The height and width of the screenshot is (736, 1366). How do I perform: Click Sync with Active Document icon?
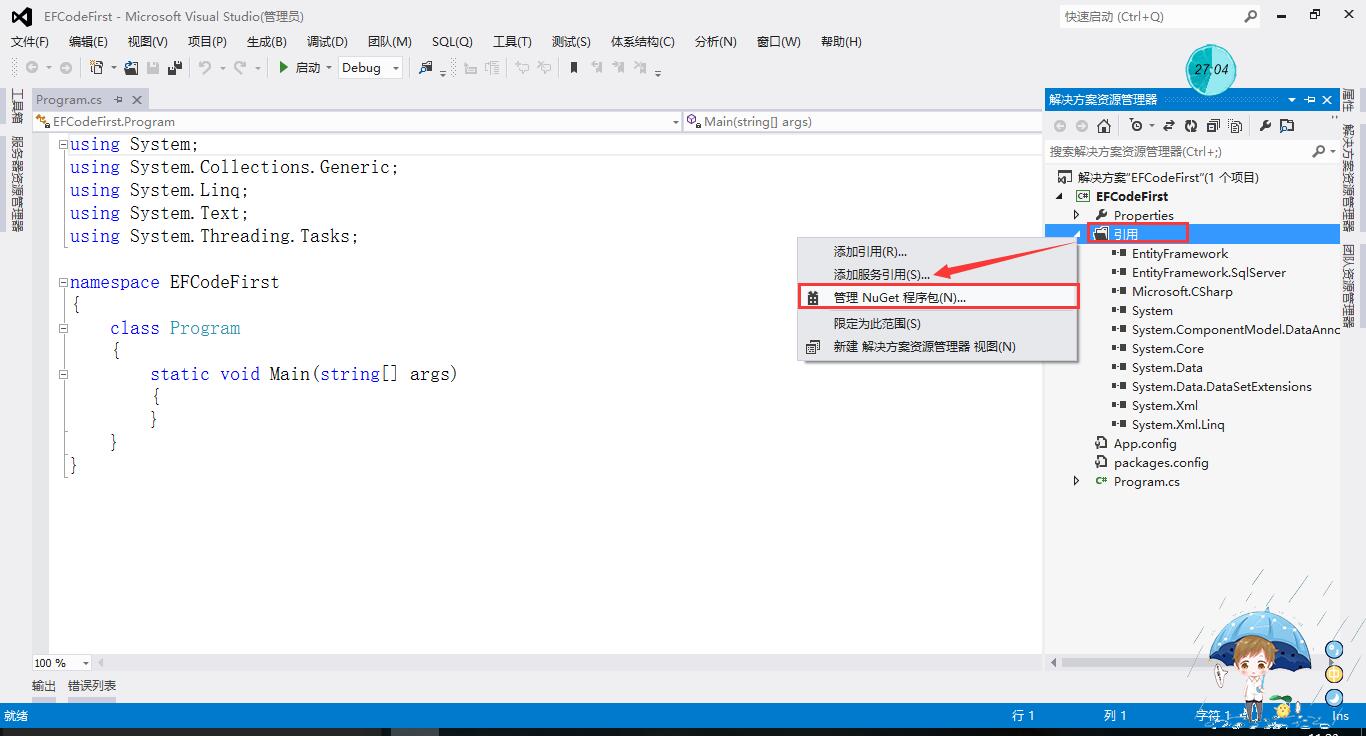click(x=1168, y=126)
